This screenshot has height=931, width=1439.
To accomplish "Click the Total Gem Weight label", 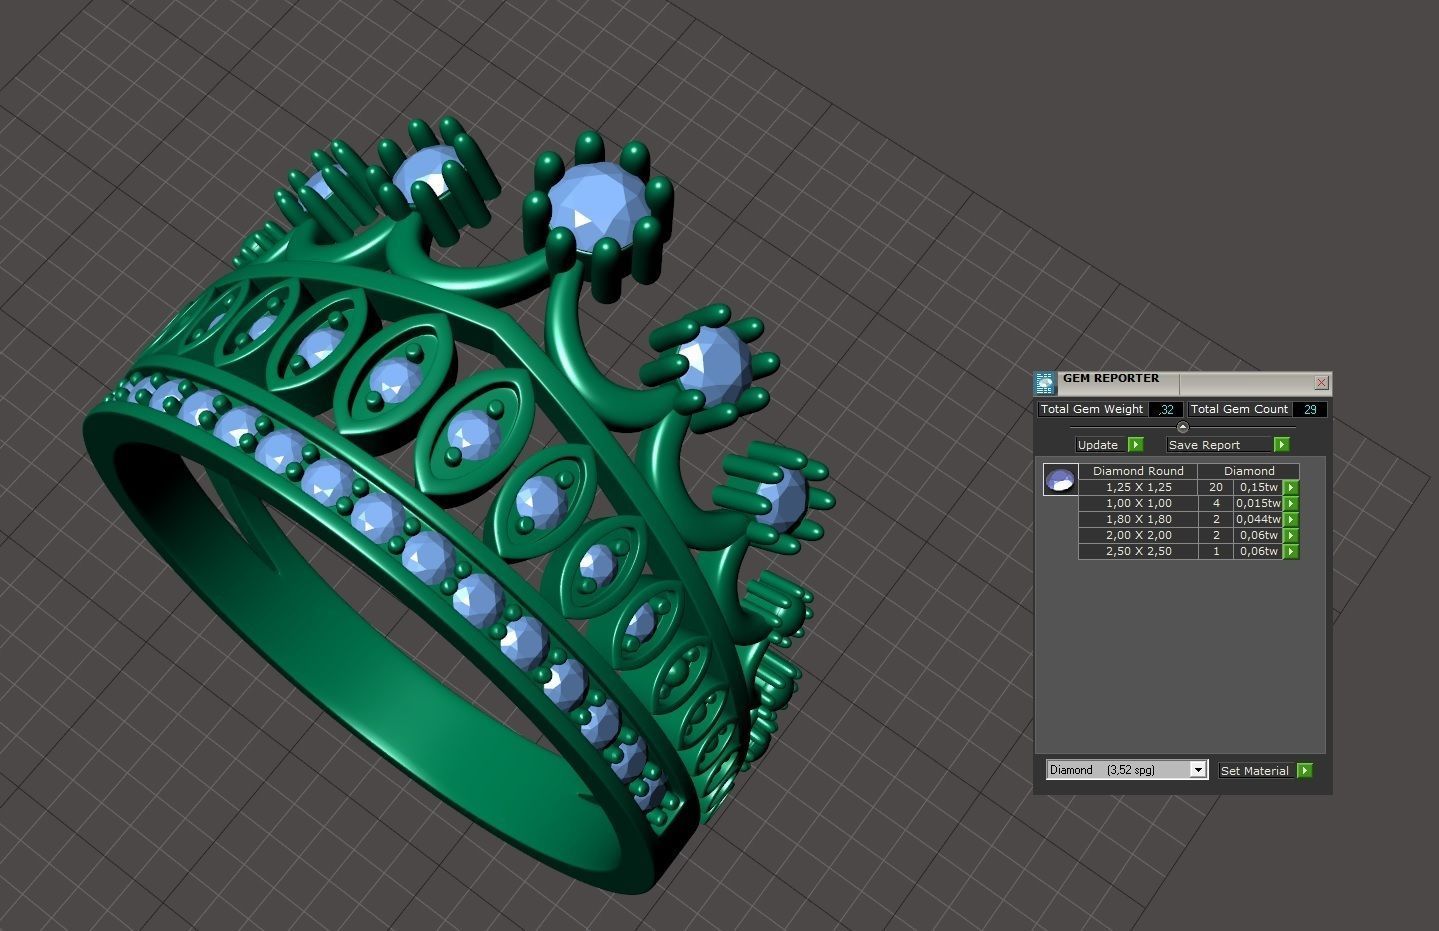I will 1092,409.
